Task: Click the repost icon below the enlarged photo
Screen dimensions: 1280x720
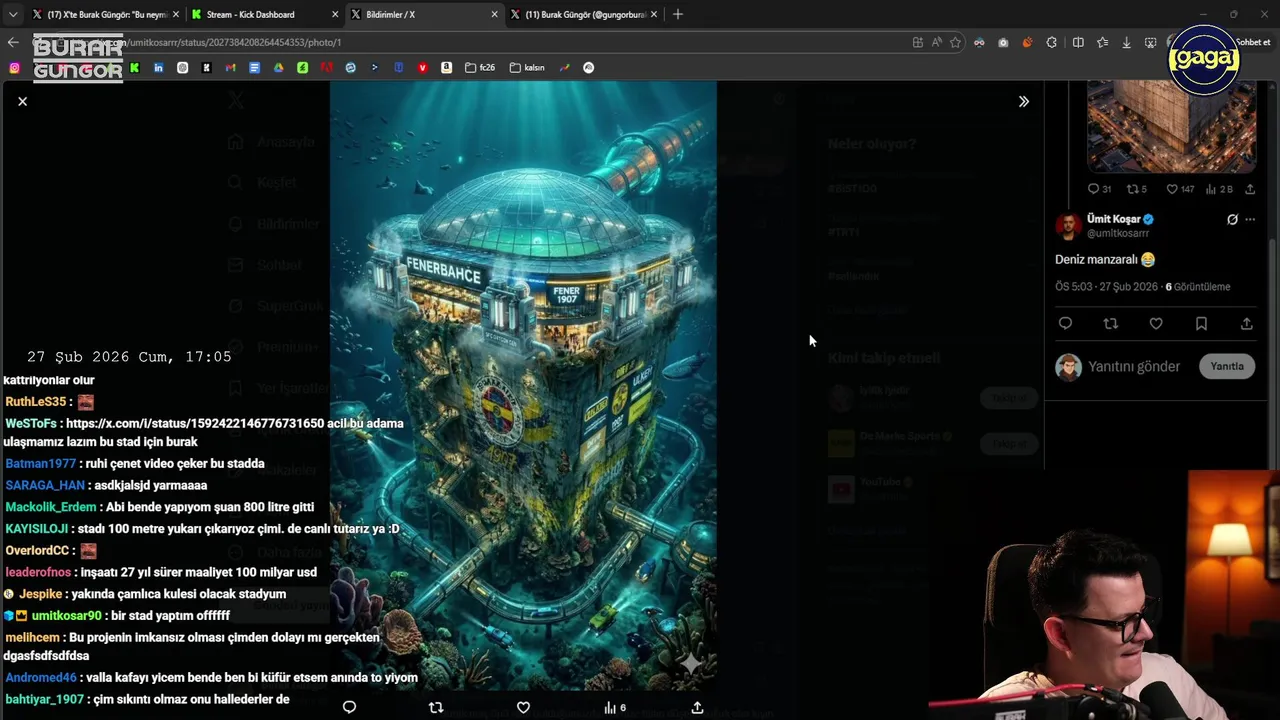Action: pos(435,707)
